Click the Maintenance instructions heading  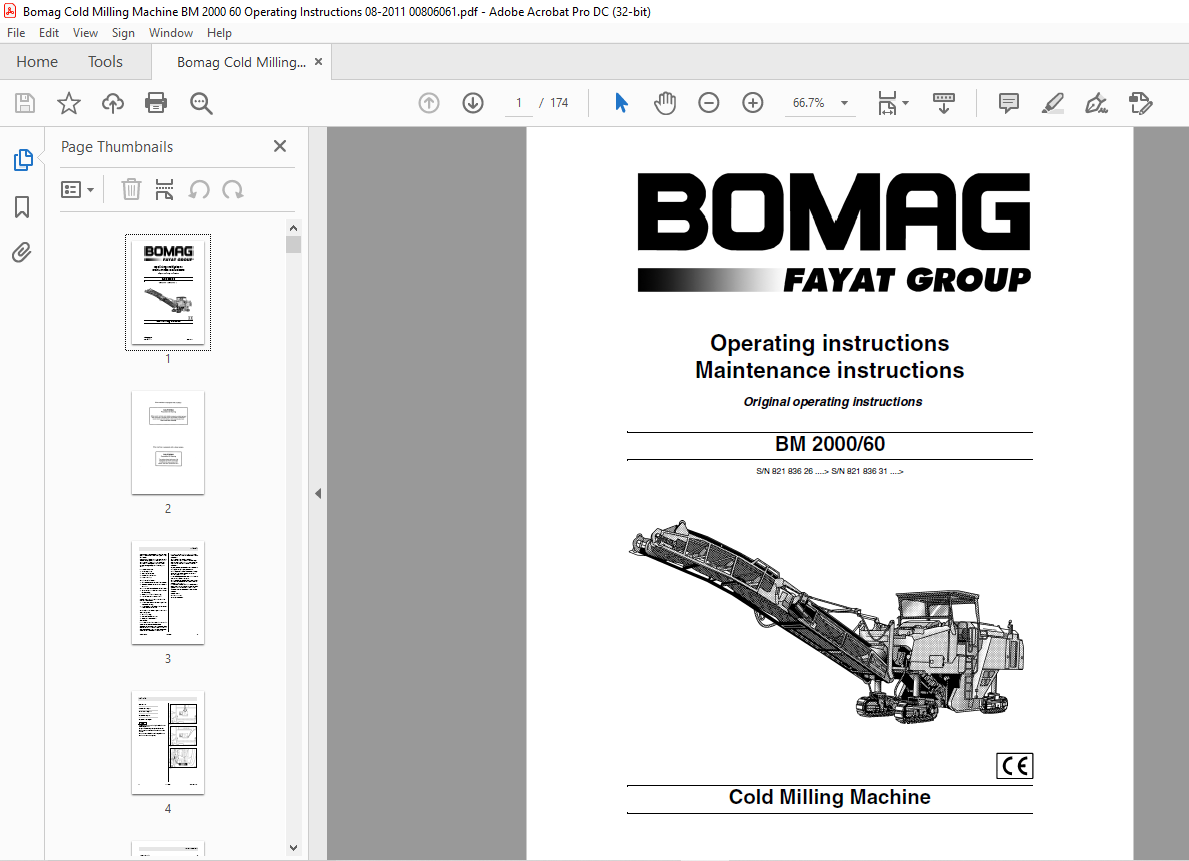pyautogui.click(x=830, y=370)
